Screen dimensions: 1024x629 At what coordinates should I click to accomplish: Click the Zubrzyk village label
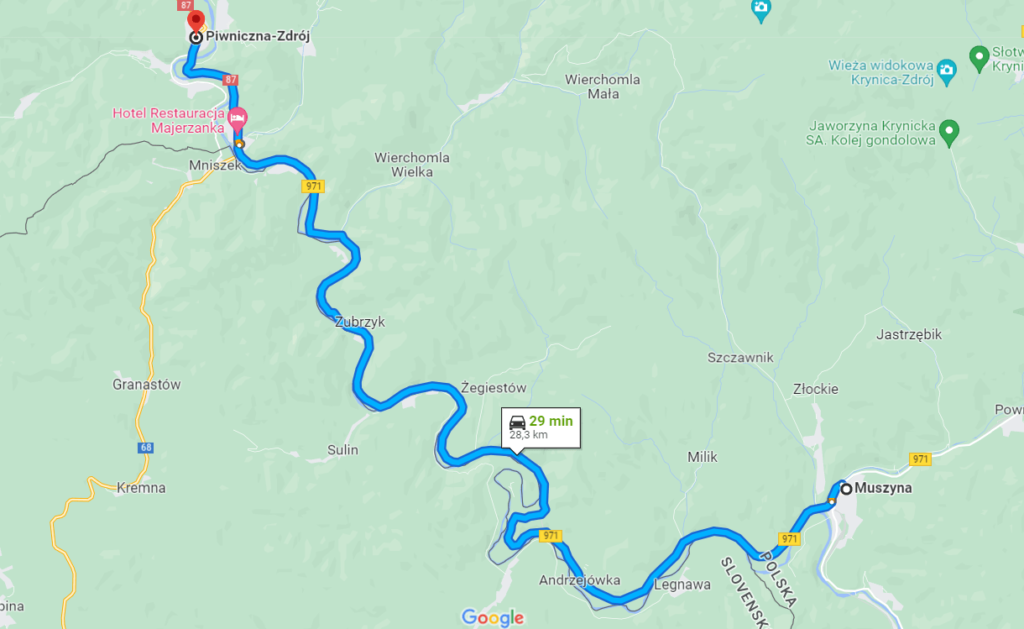[x=360, y=321]
